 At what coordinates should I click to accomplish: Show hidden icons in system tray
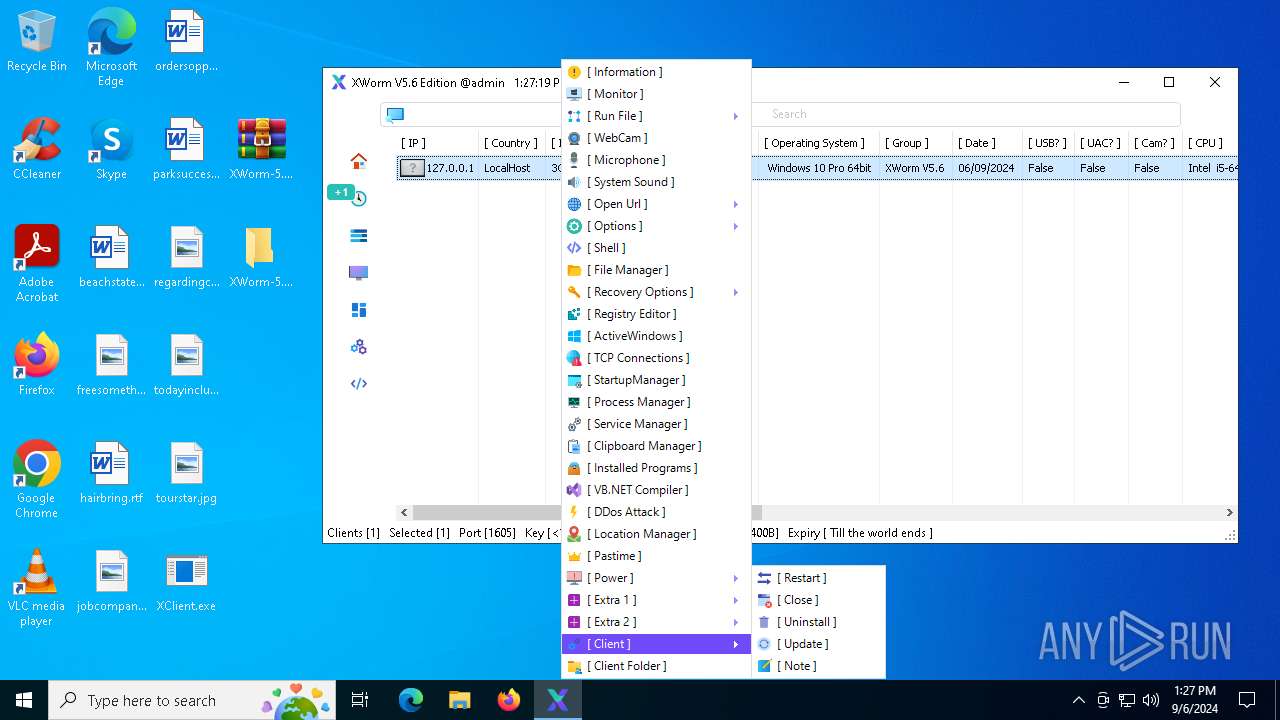pos(1078,700)
